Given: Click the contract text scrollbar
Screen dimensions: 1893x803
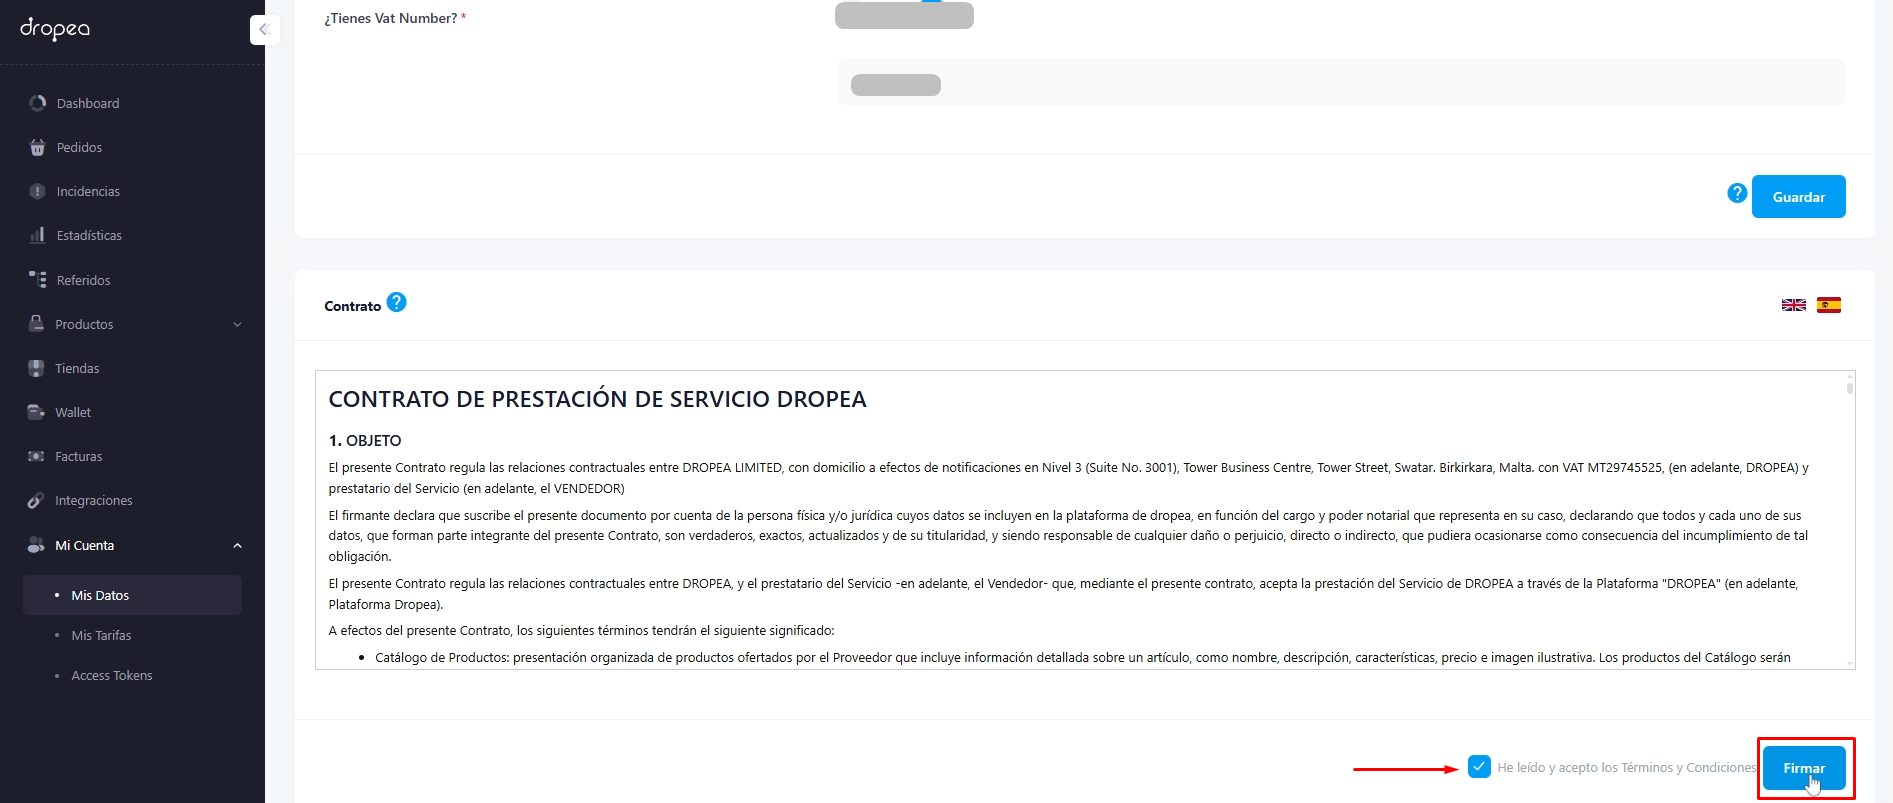Looking at the screenshot, I should pyautogui.click(x=1849, y=388).
